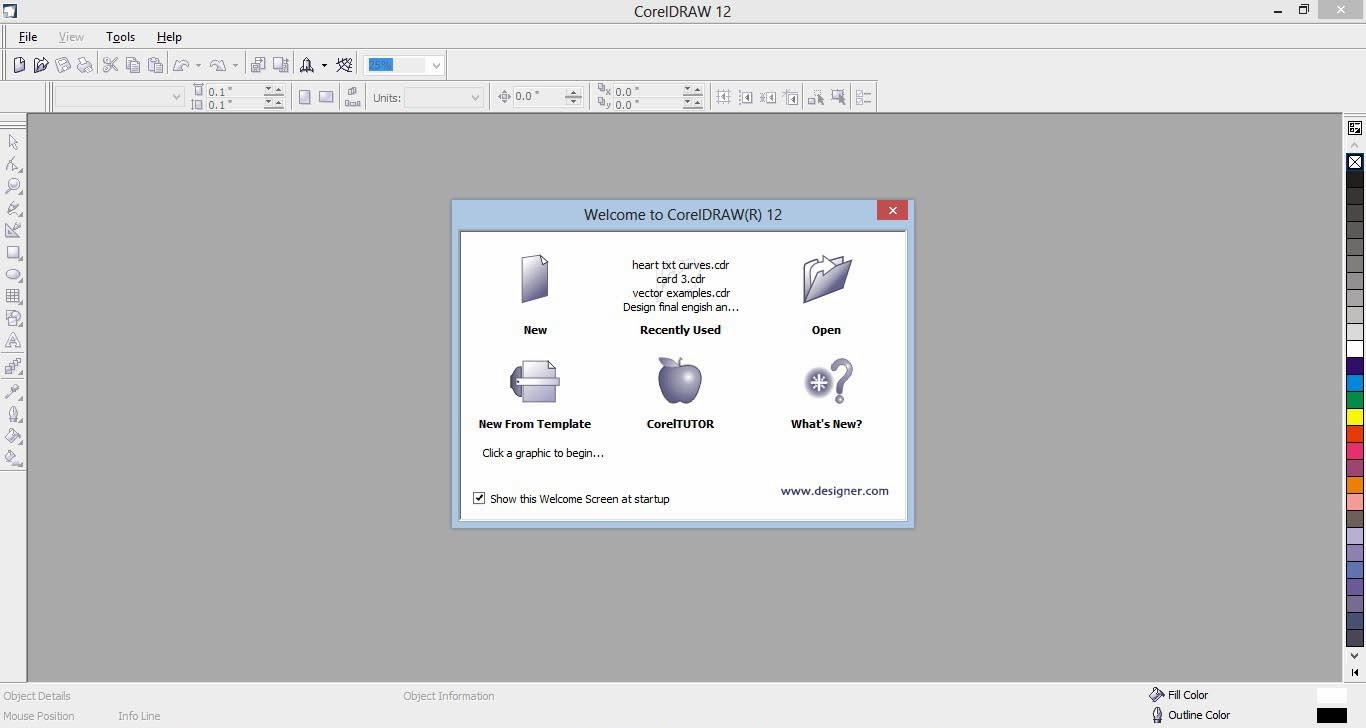This screenshot has height=728, width=1366.
Task: Open the Help menu
Action: pyautogui.click(x=169, y=37)
